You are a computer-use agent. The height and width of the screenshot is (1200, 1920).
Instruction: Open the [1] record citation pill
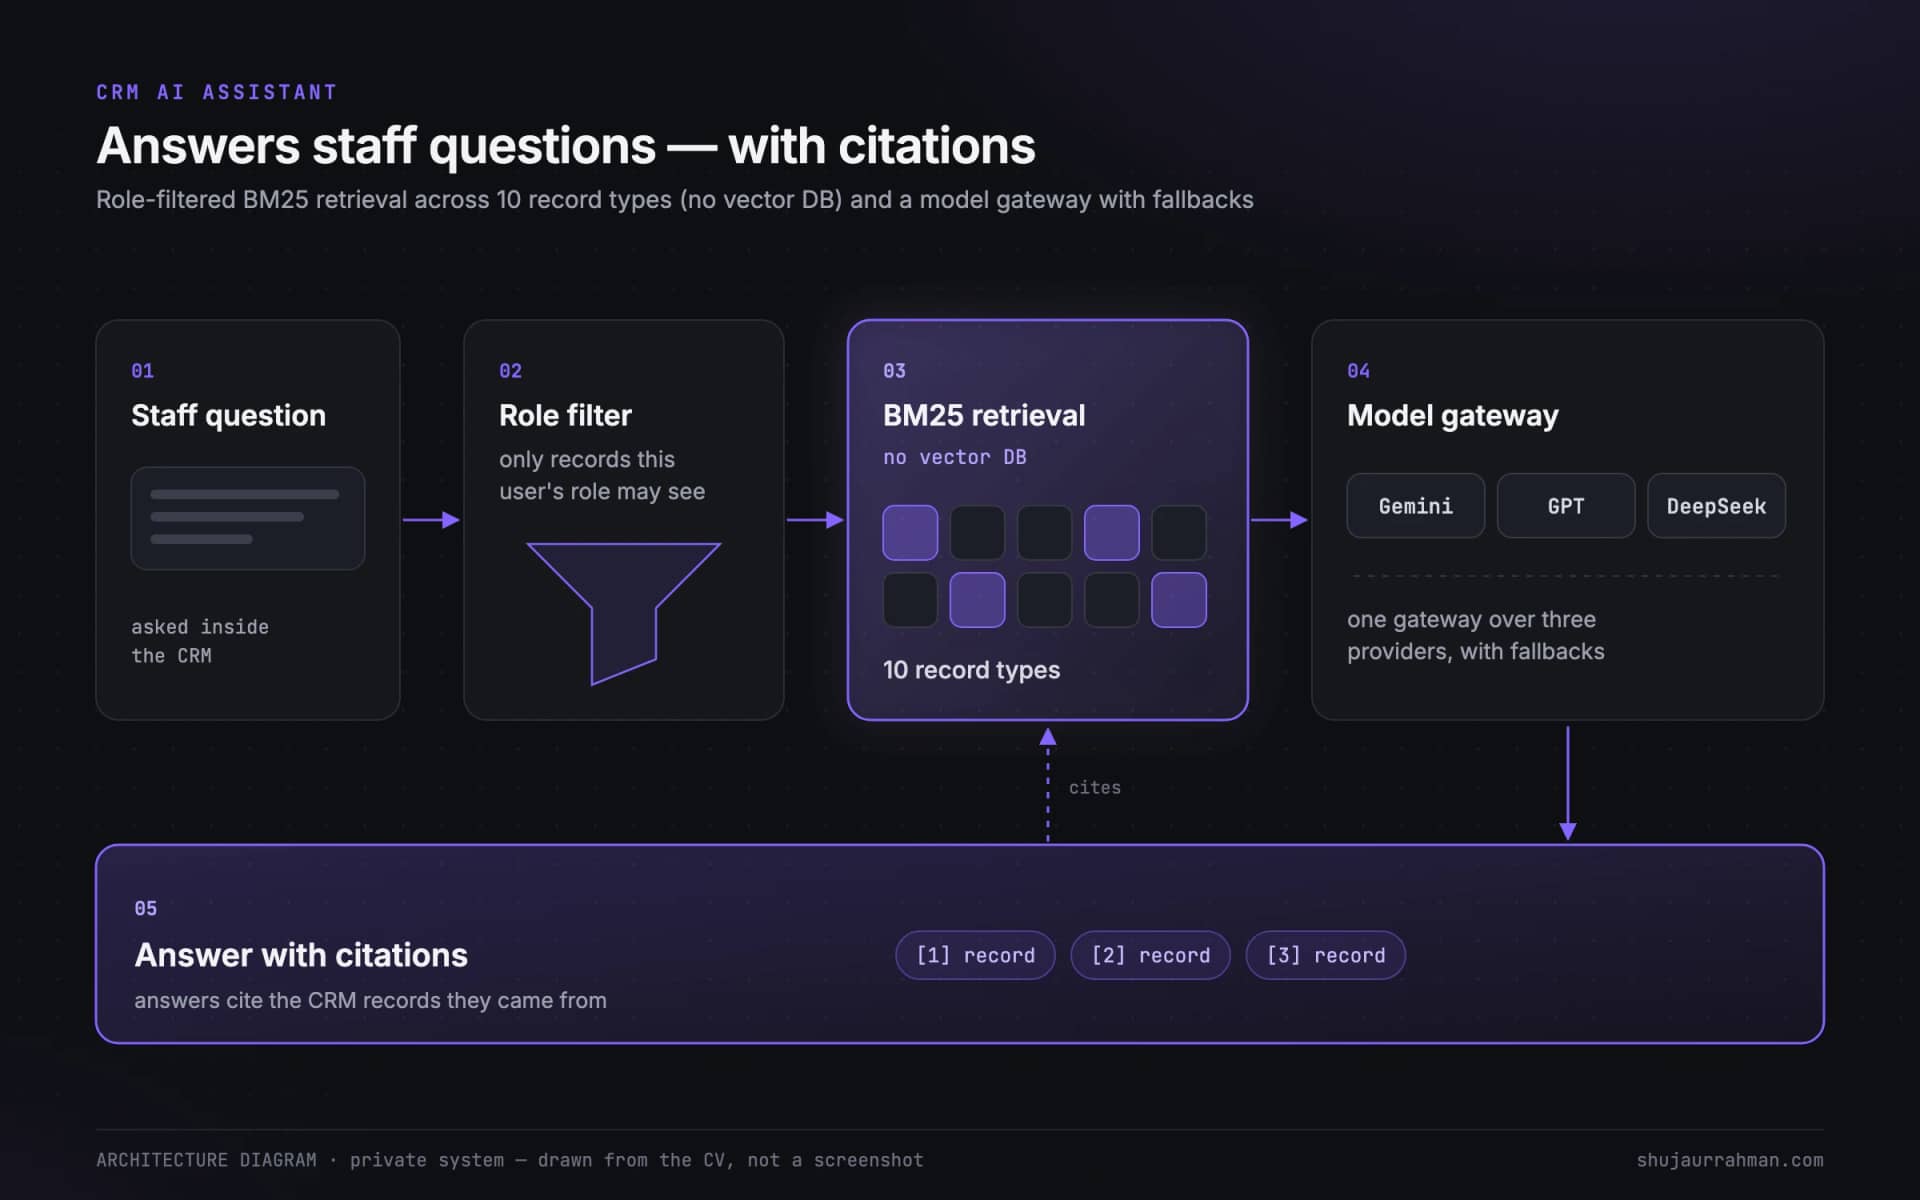[x=975, y=955]
